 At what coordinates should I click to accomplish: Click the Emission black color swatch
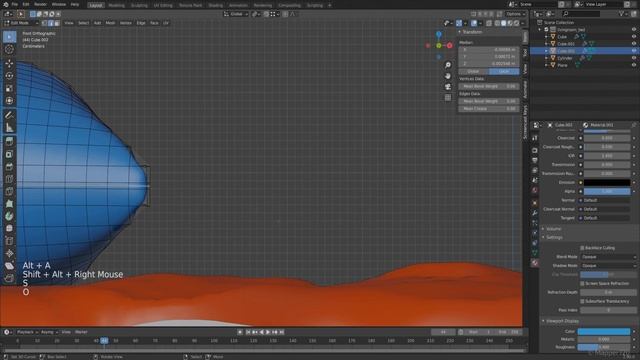(607, 182)
